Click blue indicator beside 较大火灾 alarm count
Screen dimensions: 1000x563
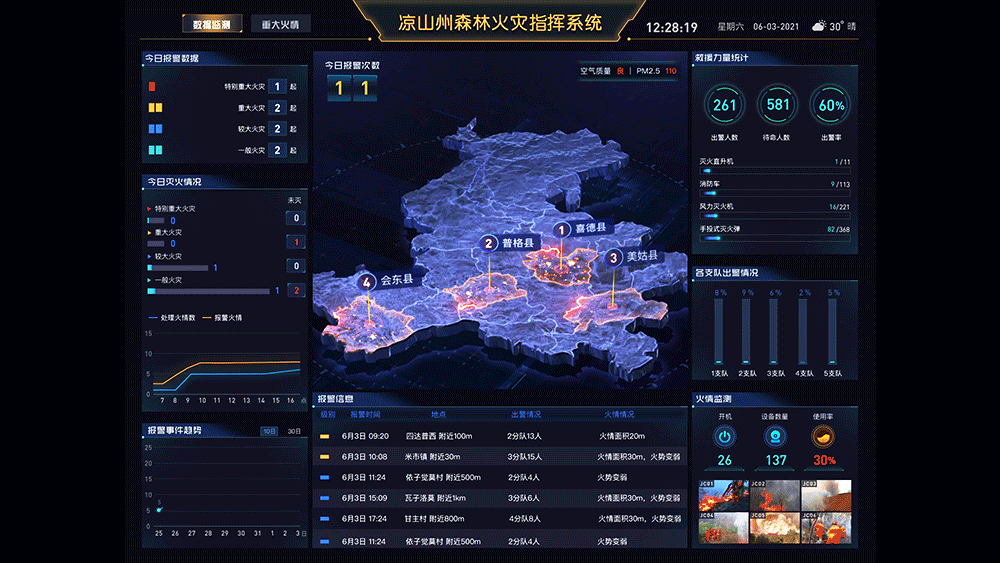pos(156,129)
